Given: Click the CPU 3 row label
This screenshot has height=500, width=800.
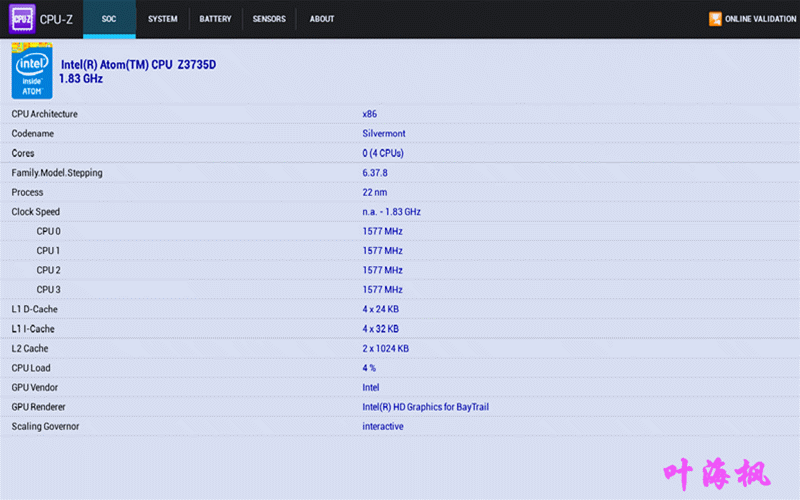Looking at the screenshot, I should coord(48,289).
